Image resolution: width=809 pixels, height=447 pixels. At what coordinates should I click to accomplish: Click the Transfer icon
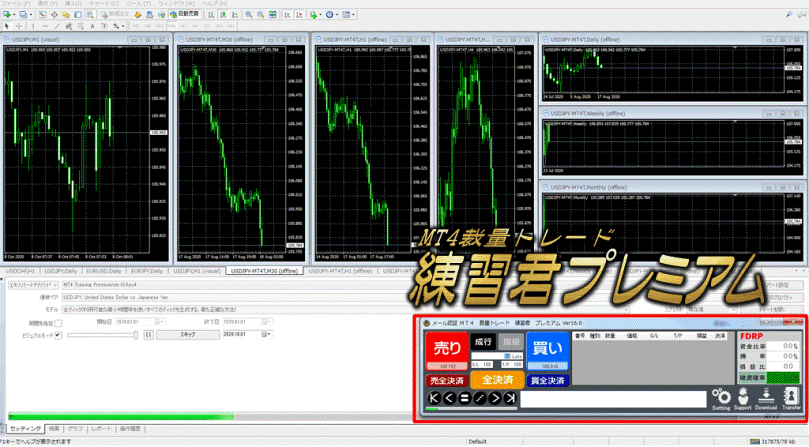coord(791,394)
